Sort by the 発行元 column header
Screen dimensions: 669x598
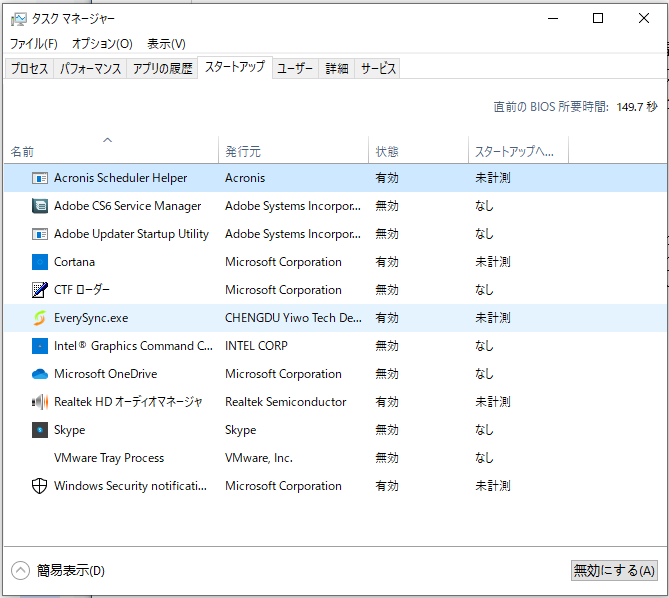pos(243,152)
